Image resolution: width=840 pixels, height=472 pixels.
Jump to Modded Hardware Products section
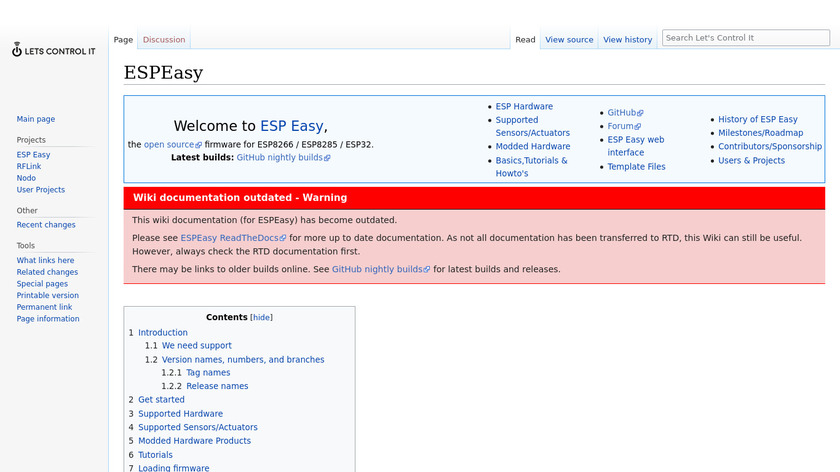pyautogui.click(x=194, y=440)
